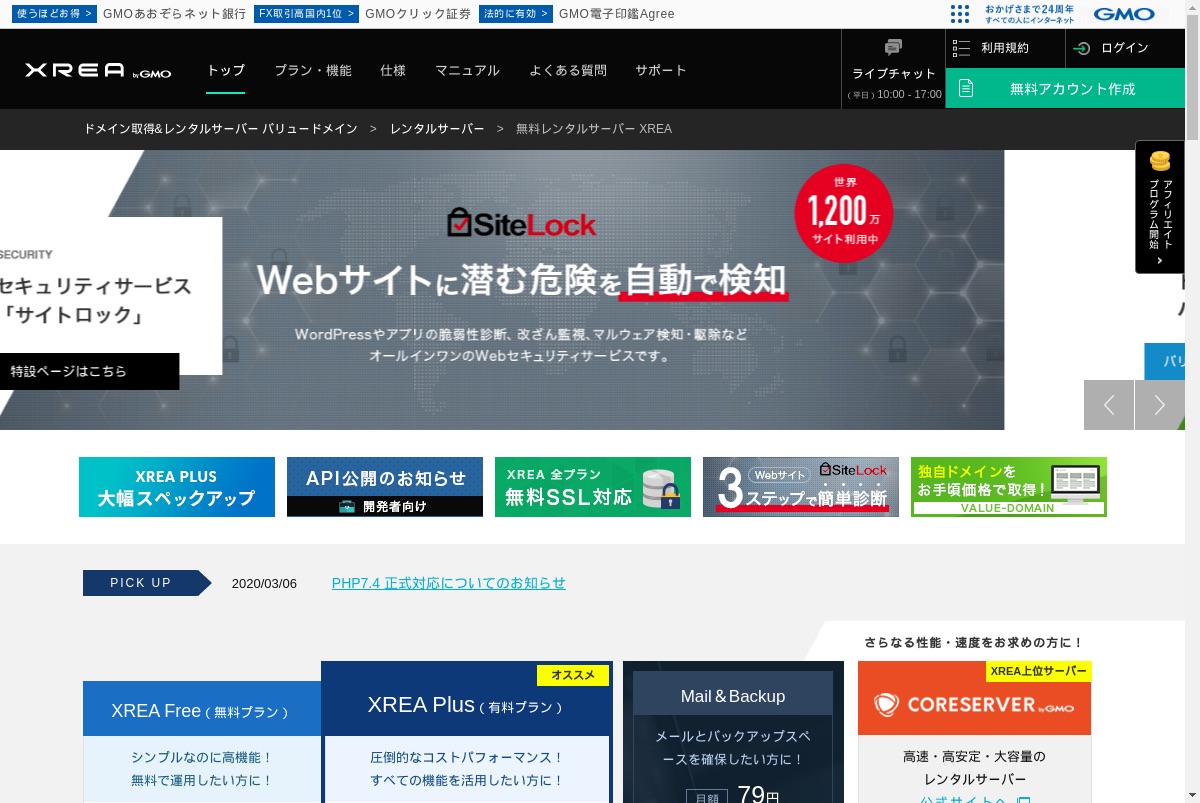Viewport: 1200px width, 803px height.
Task: Open 独自ドメイン VALUE-DOMAIN banner
Action: [x=1009, y=487]
